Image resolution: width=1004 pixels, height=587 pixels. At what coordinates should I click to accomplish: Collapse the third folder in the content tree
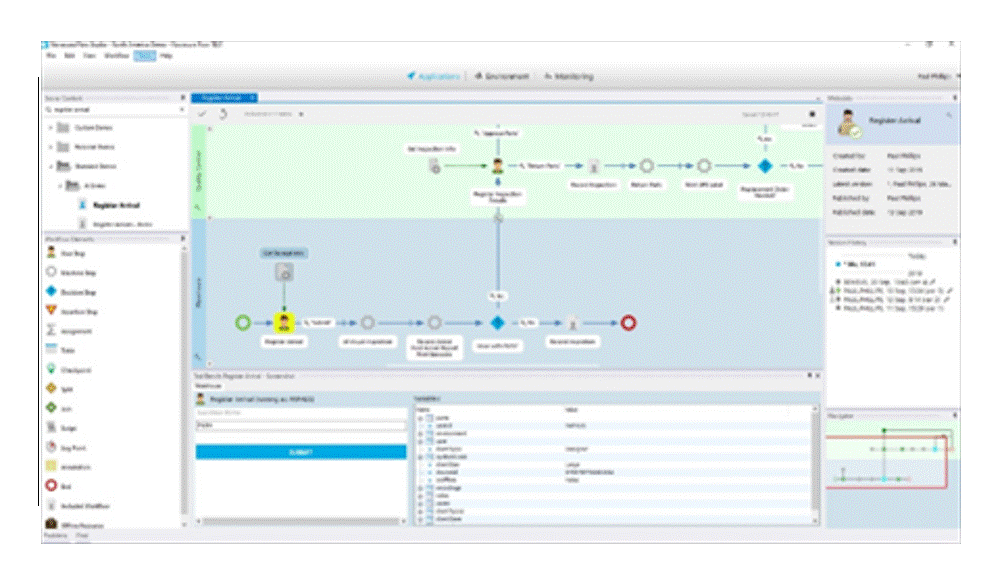tap(51, 166)
